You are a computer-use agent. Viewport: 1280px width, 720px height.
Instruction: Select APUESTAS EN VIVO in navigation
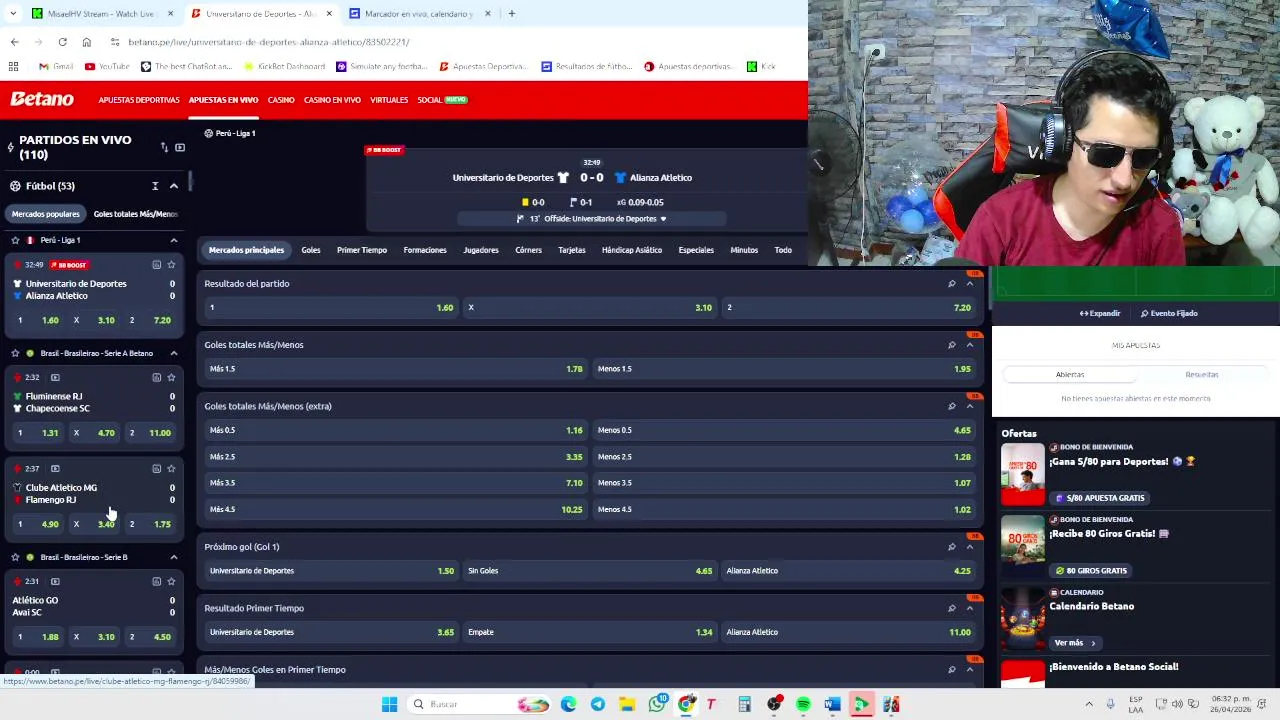tap(223, 100)
